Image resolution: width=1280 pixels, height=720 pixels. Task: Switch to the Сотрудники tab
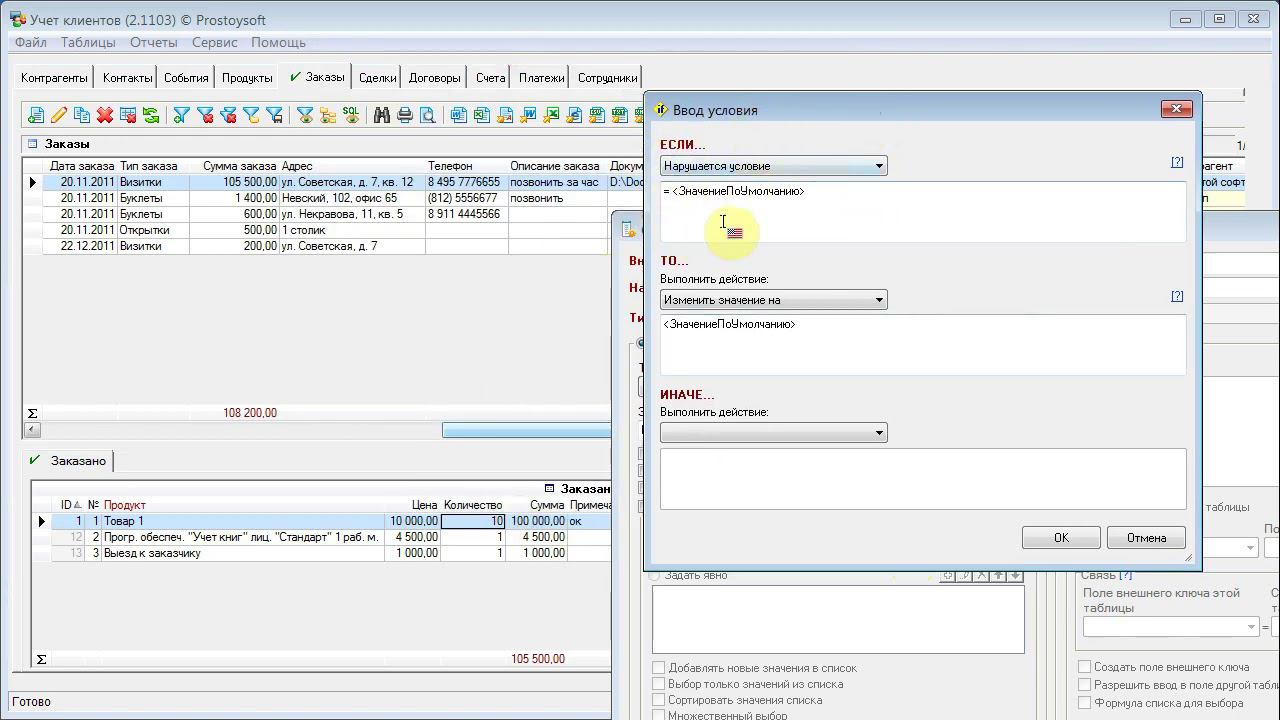607,78
